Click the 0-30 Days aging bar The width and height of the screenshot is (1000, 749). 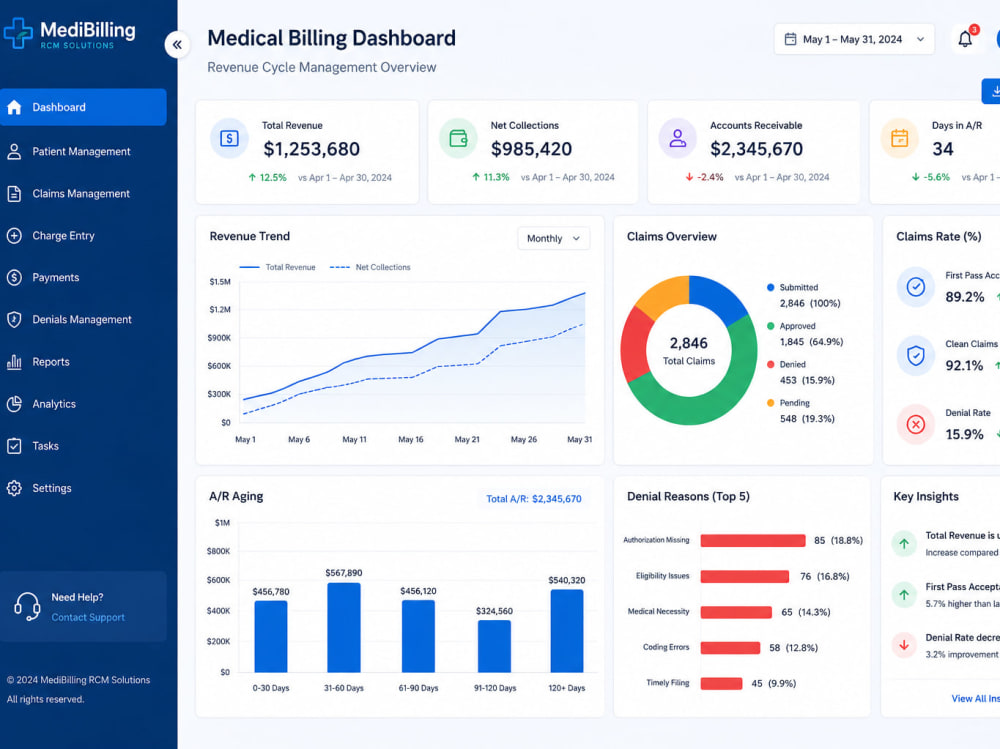(270, 636)
